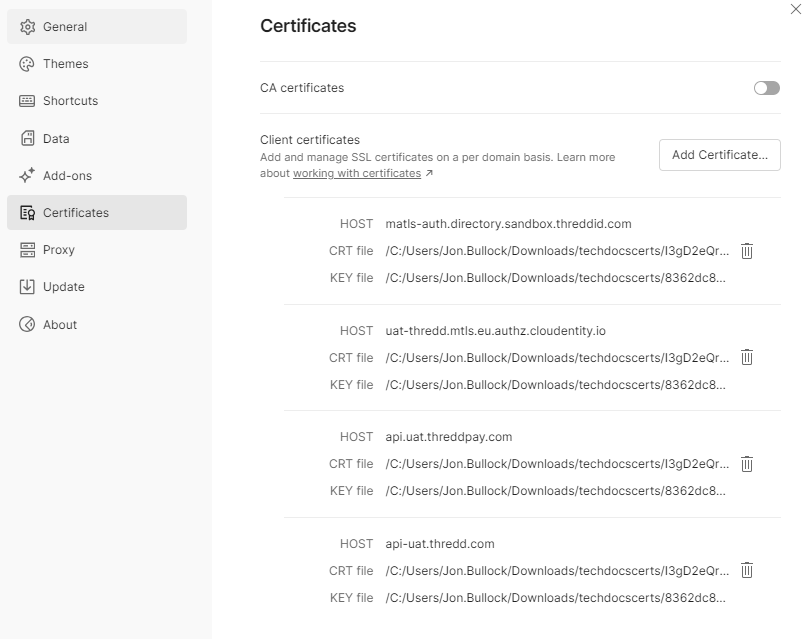The height and width of the screenshot is (639, 812).
Task: Click the Certificates page heading
Action: tap(308, 26)
